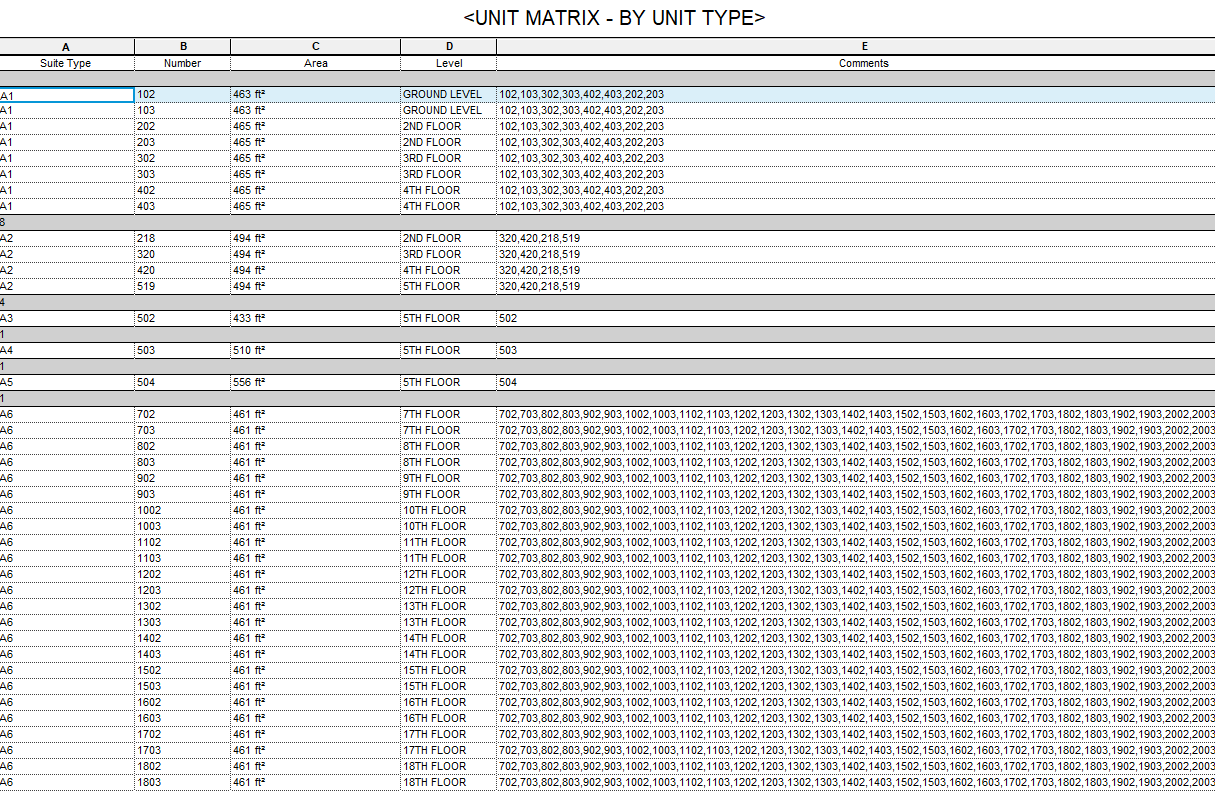Viewport: 1215px width, 791px height.
Task: Select unit number 320 cell
Action: coord(183,254)
